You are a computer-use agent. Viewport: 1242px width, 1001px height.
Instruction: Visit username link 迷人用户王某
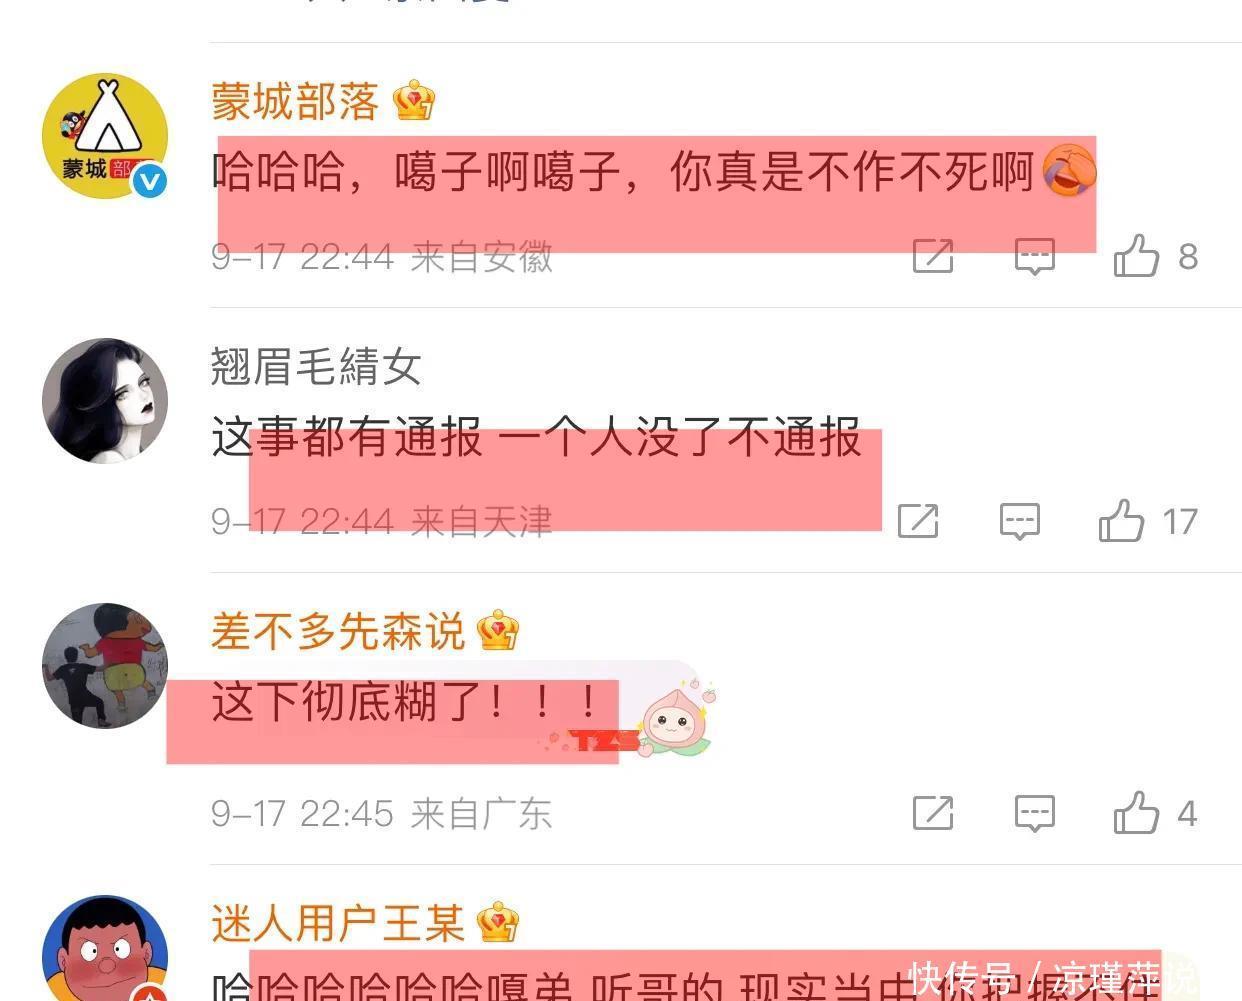coord(338,923)
